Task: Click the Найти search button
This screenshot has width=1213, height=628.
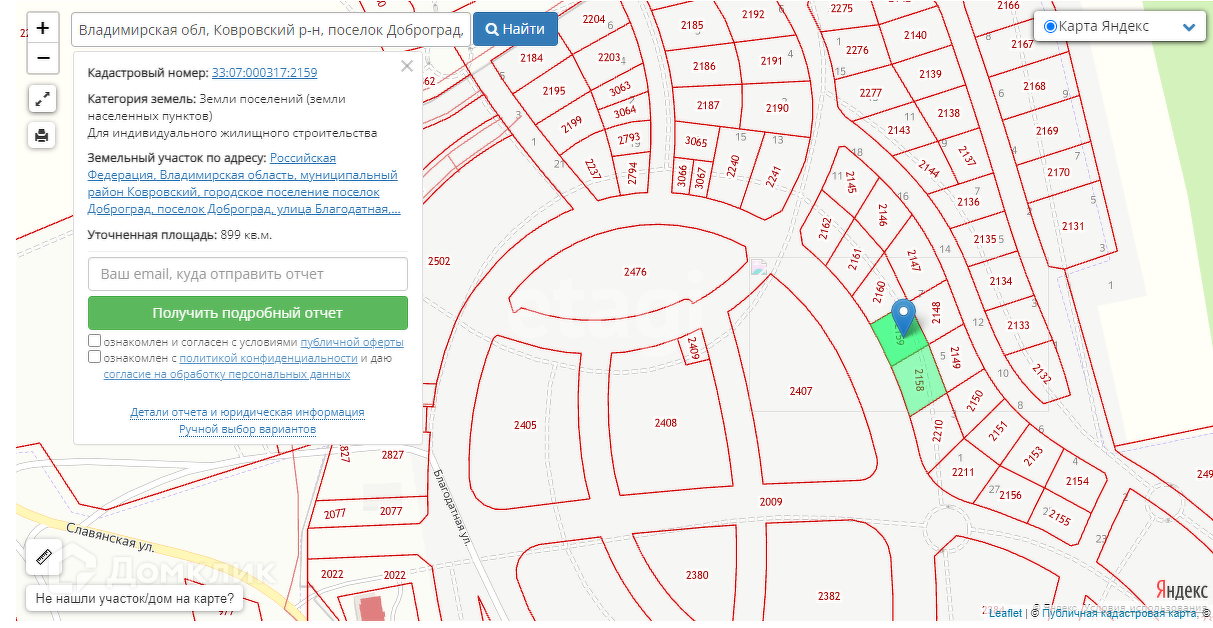Action: click(515, 29)
